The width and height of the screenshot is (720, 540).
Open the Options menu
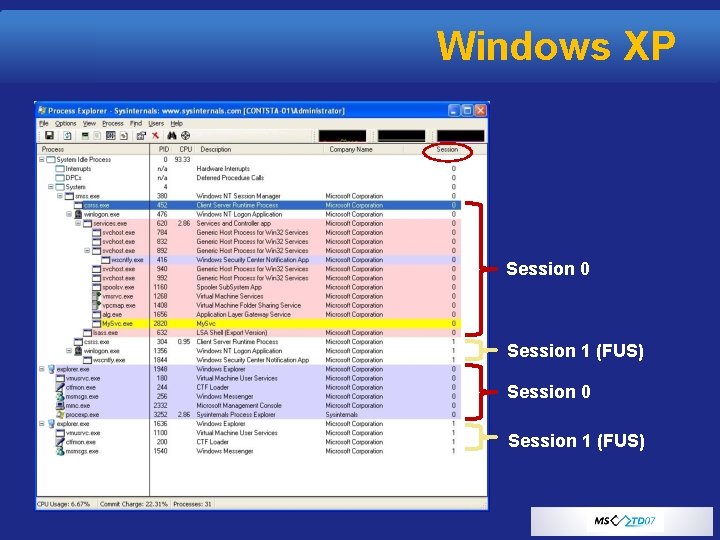[x=66, y=124]
